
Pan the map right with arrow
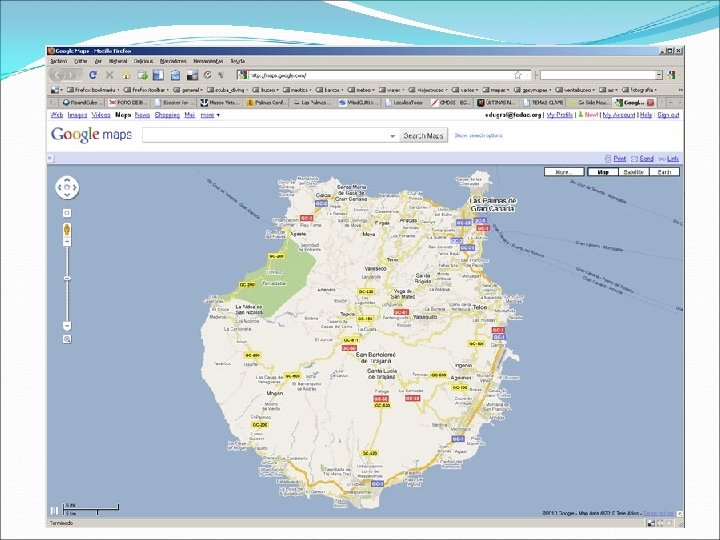point(75,187)
